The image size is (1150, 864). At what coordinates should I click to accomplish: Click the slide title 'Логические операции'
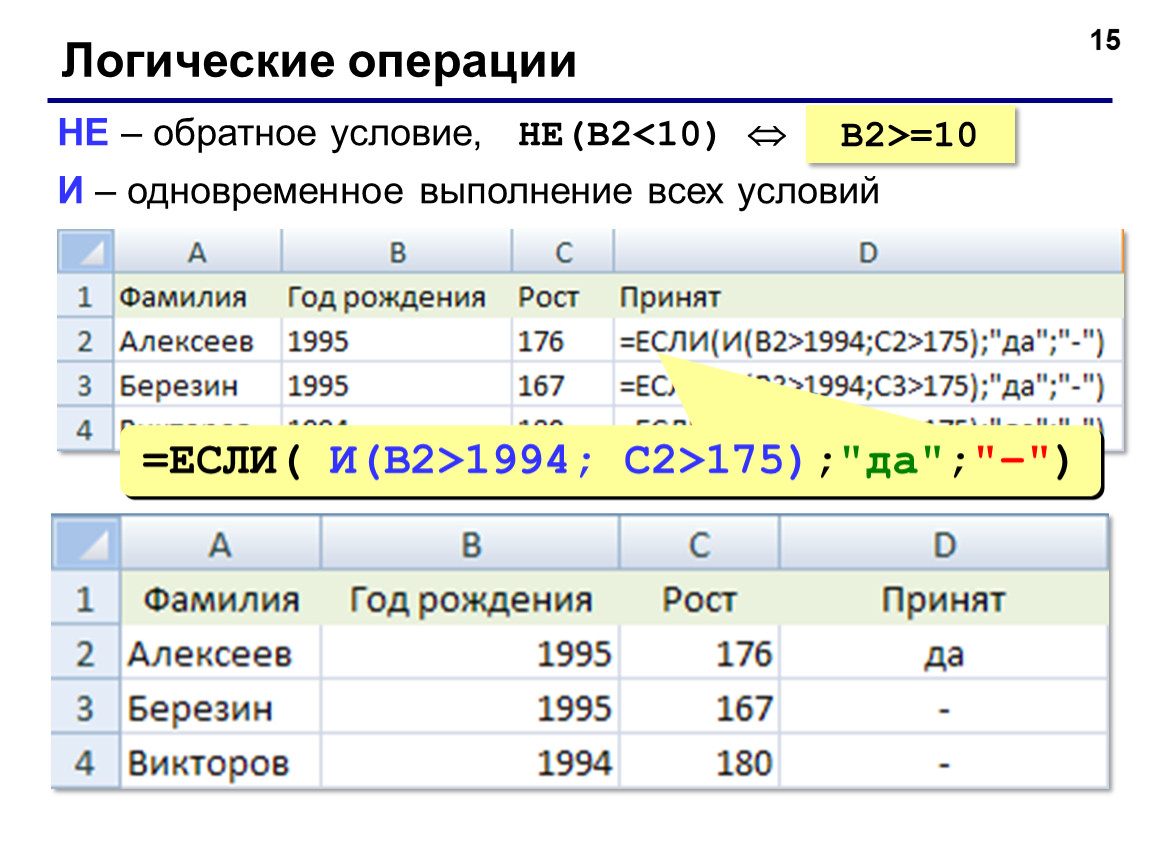[x=319, y=60]
